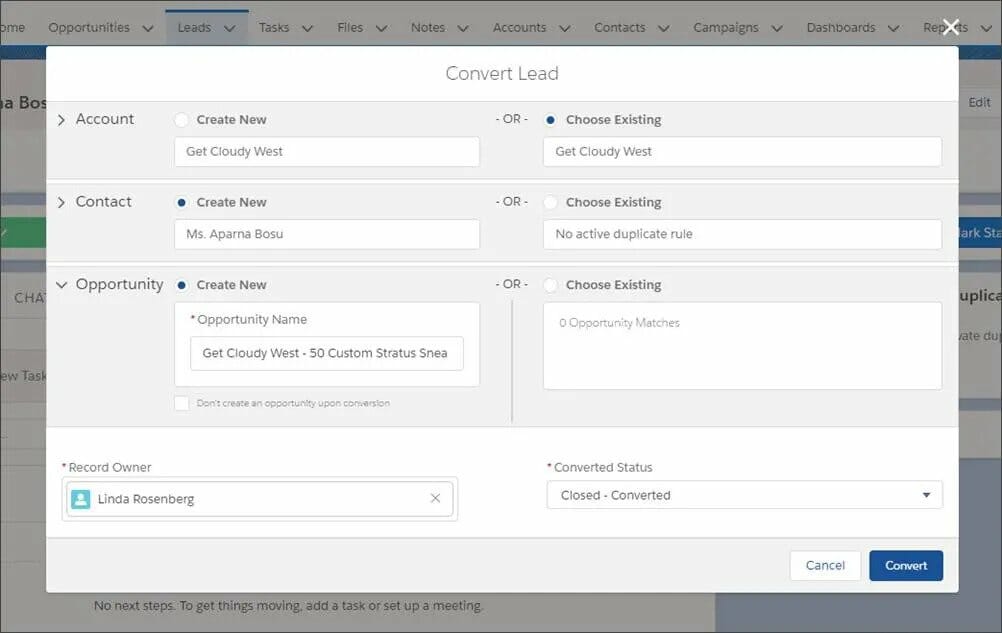1002x633 pixels.
Task: Click the existing account Get Cloudy West field
Action: [742, 151]
